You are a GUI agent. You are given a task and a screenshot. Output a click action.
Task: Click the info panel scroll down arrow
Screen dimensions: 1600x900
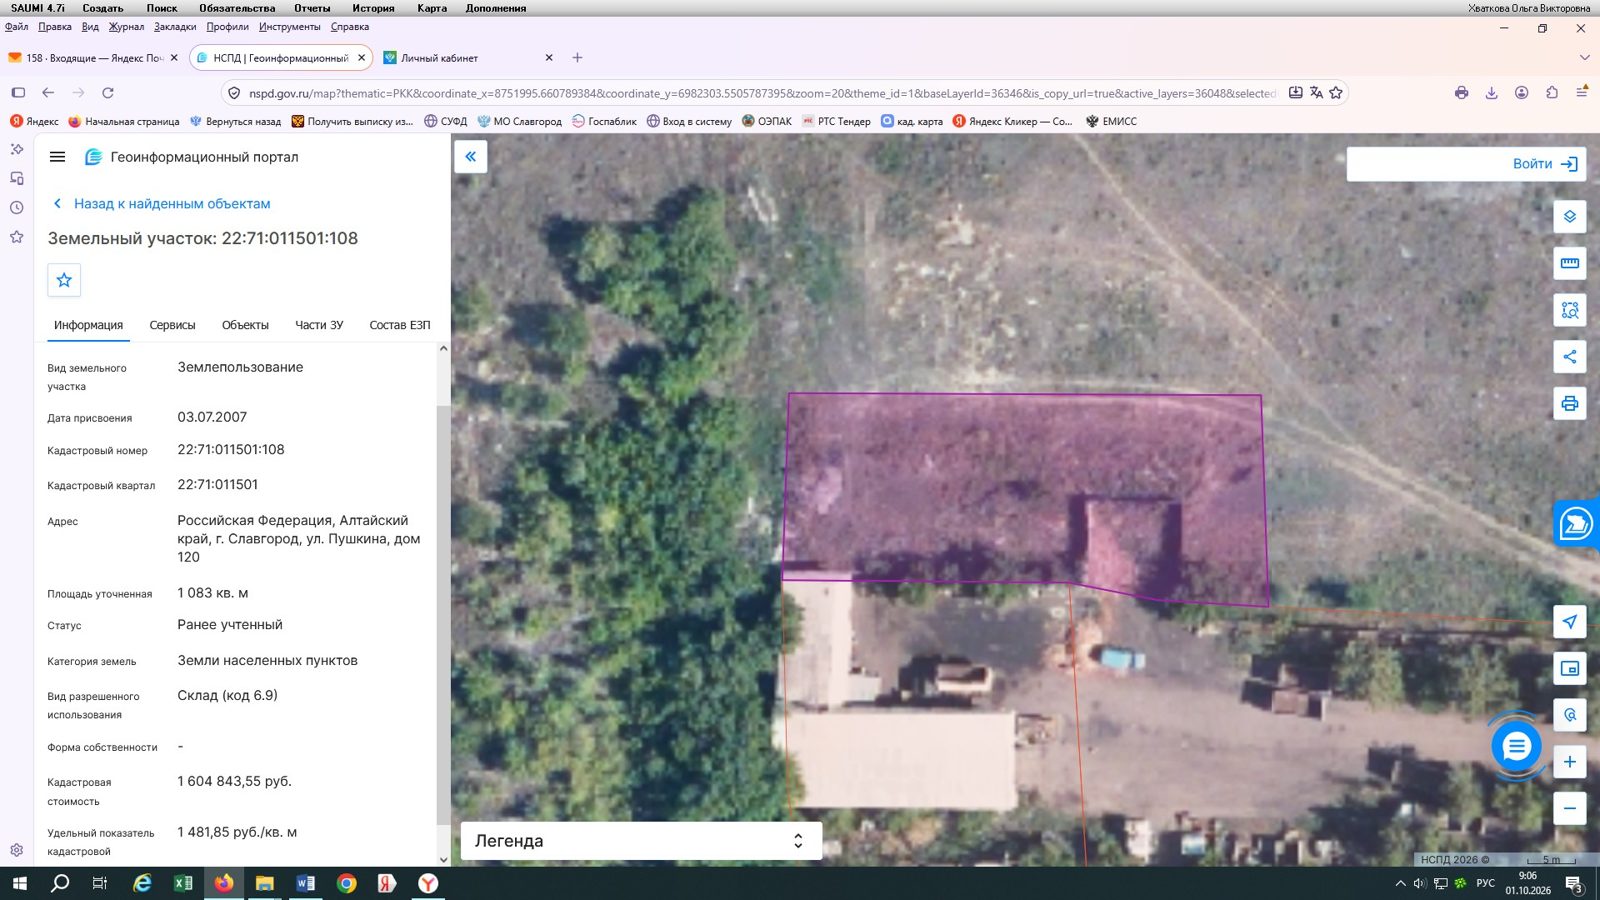pyautogui.click(x=443, y=859)
